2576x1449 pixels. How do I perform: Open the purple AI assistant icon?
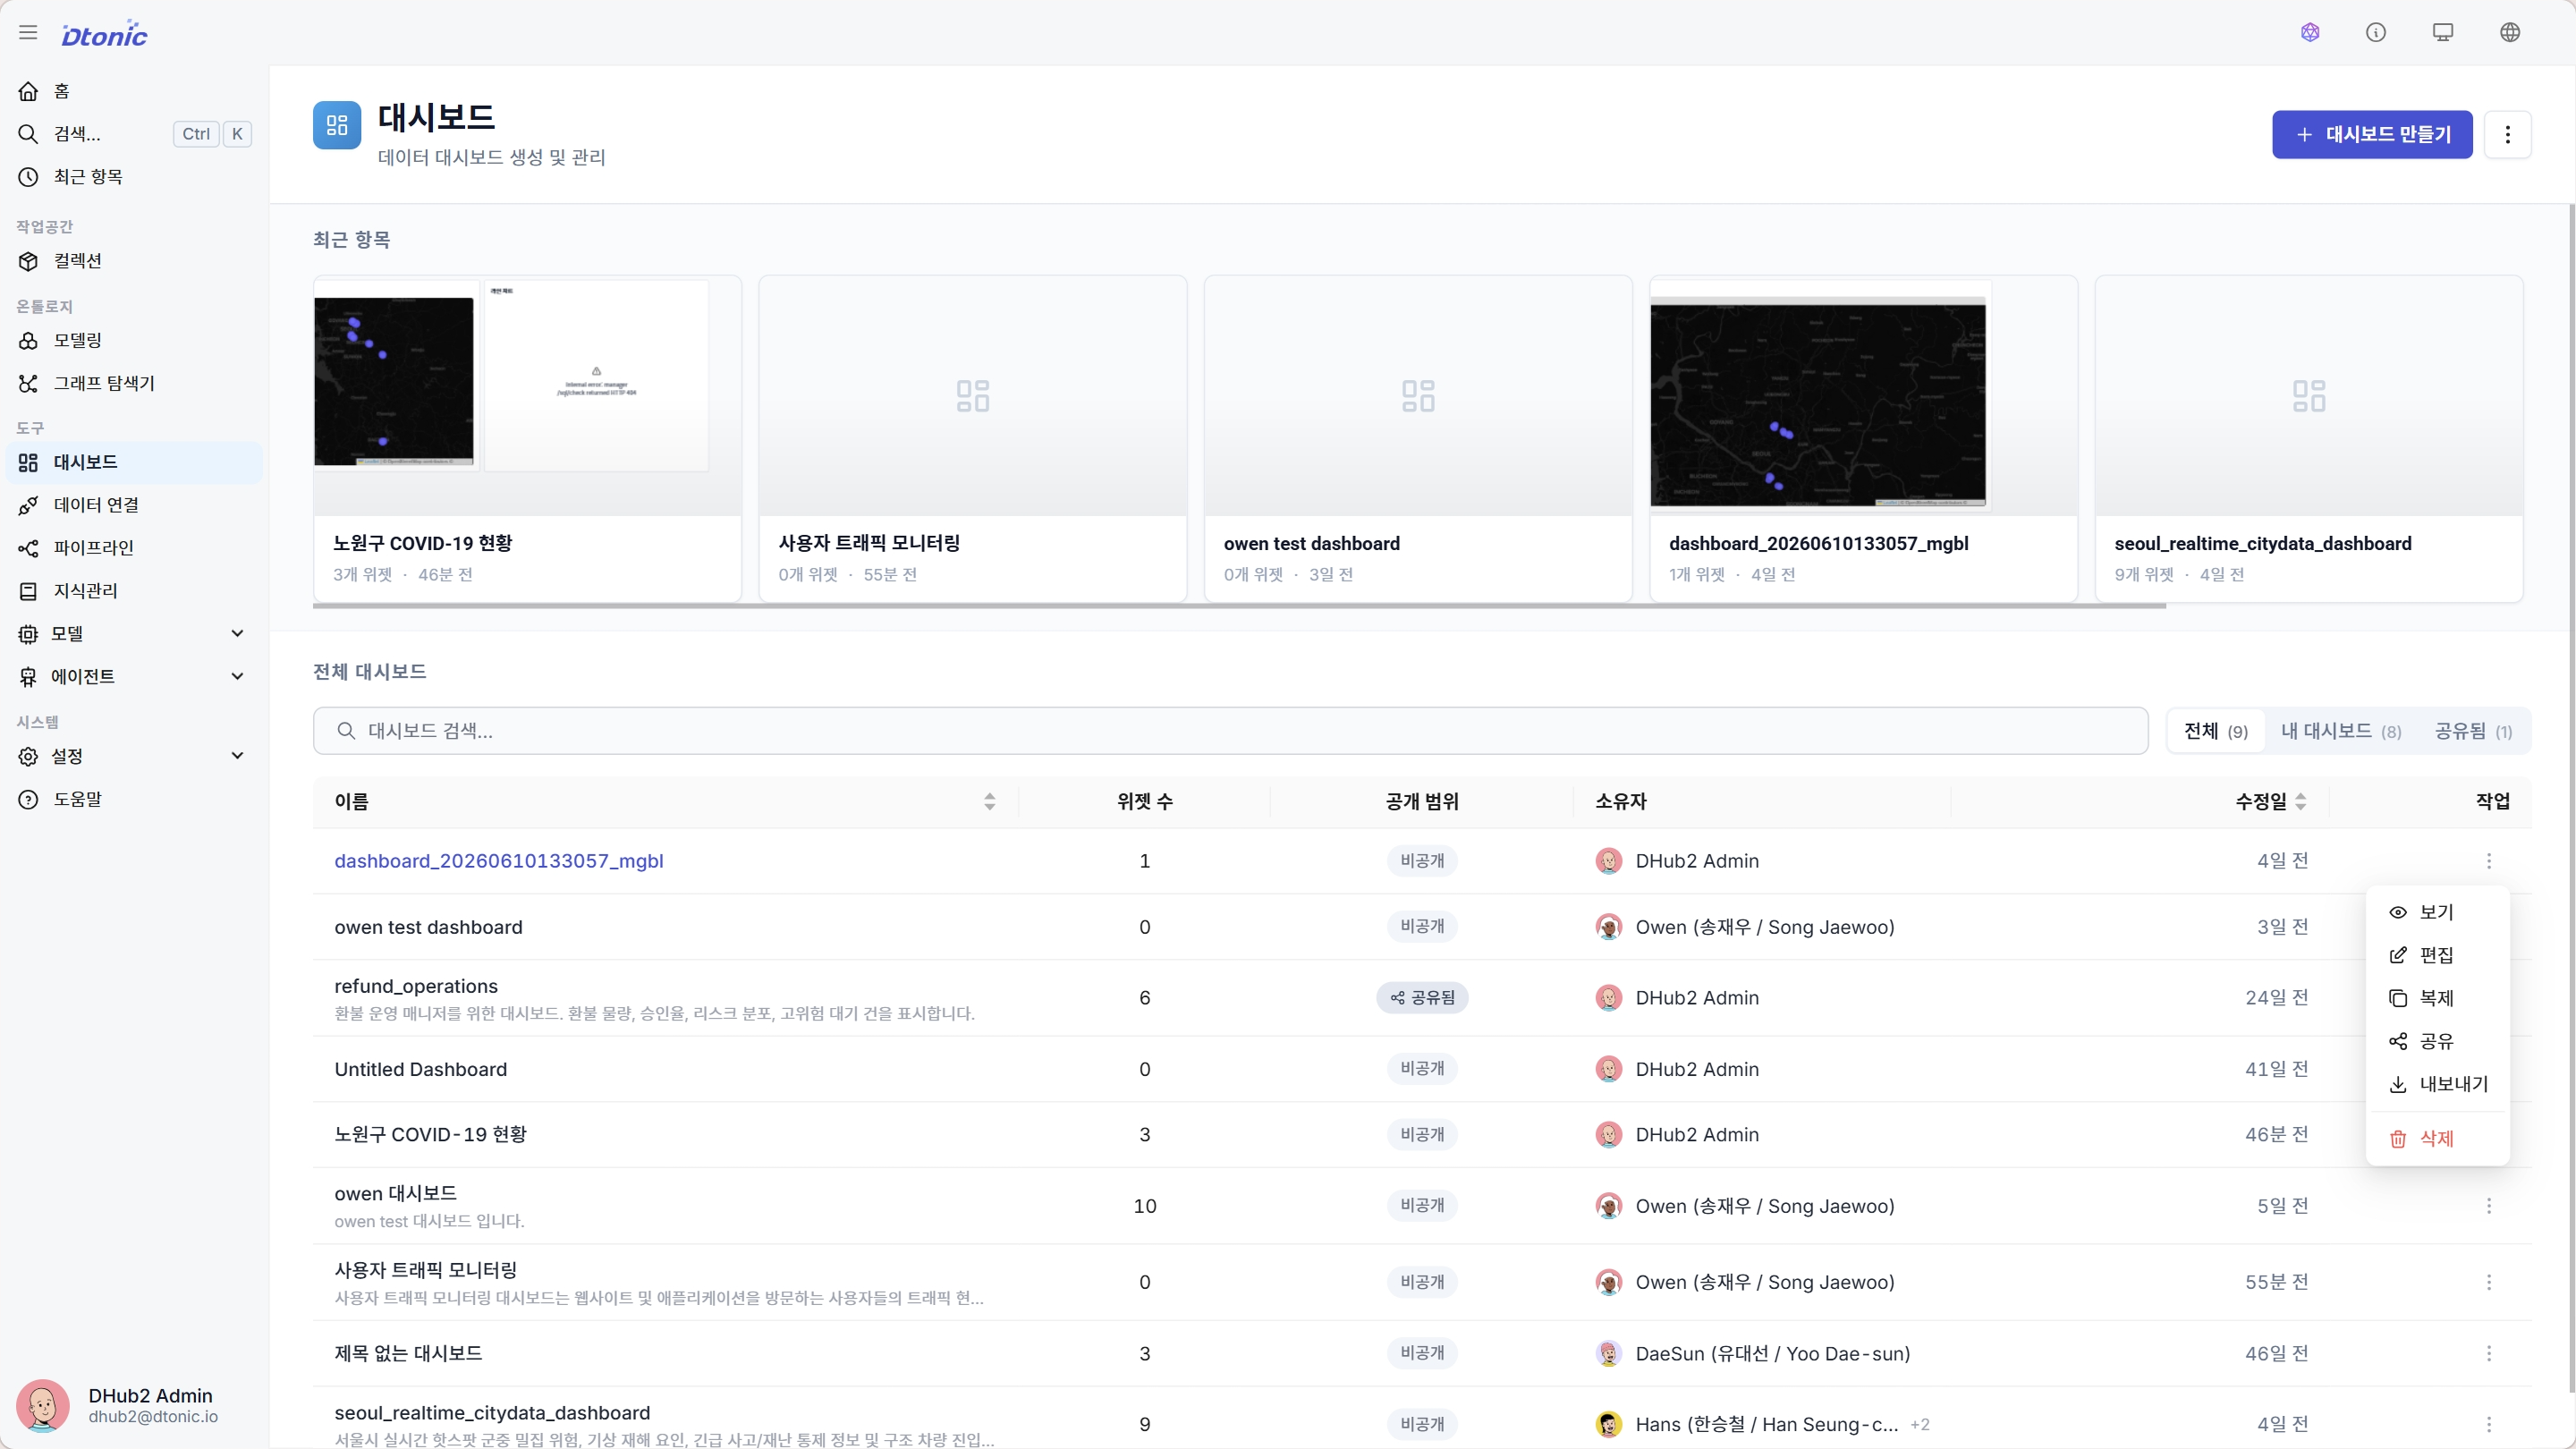[x=2310, y=33]
